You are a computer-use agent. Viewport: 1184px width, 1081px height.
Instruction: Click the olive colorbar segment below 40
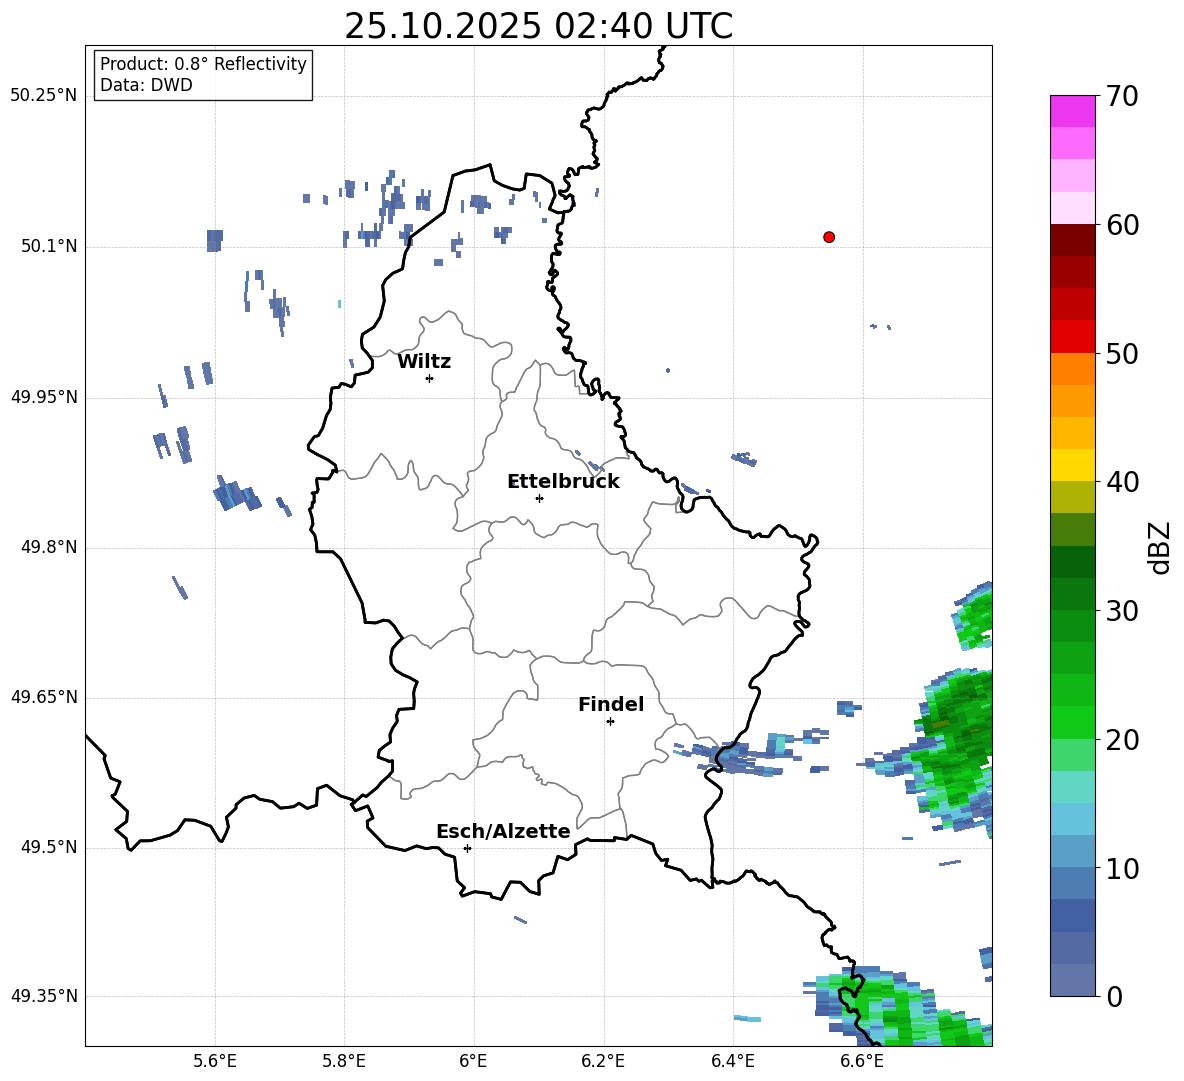1072,497
